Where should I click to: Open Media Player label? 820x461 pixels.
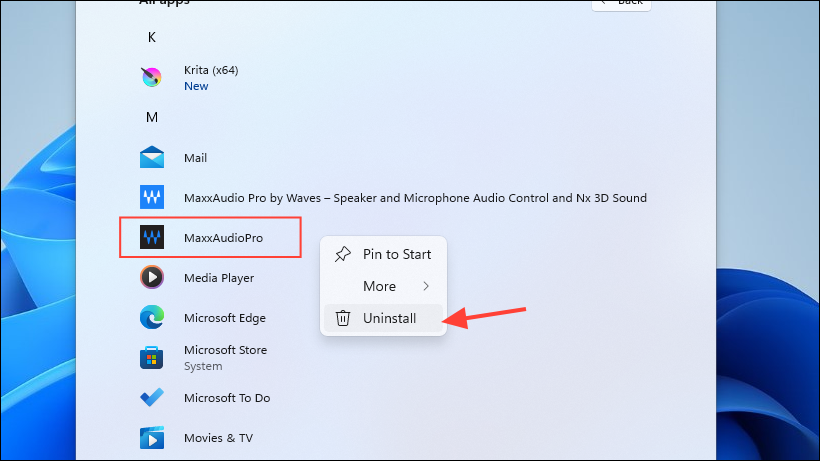[x=219, y=278]
